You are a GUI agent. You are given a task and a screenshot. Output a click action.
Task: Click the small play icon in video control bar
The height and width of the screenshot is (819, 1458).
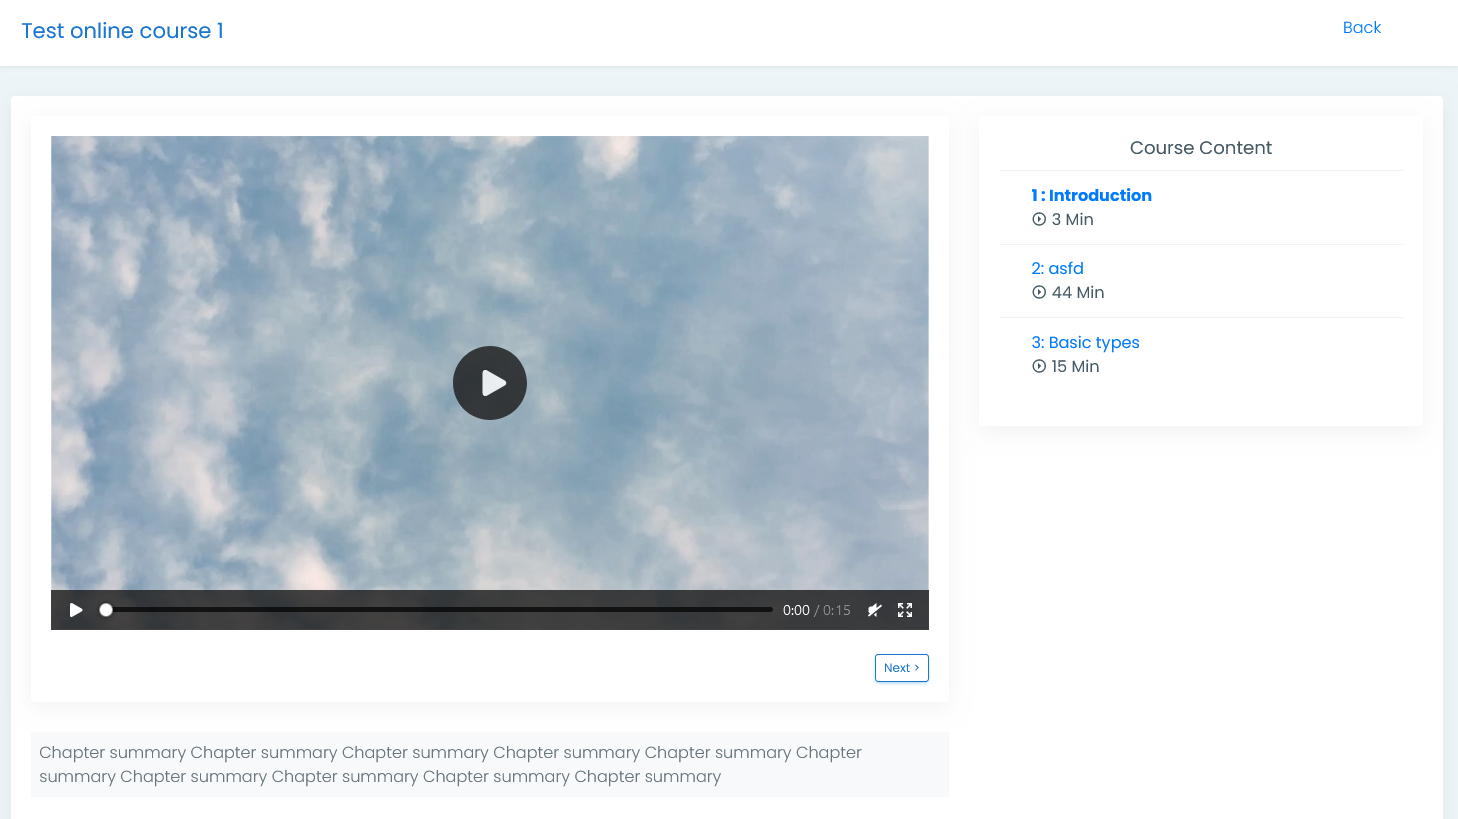point(76,610)
